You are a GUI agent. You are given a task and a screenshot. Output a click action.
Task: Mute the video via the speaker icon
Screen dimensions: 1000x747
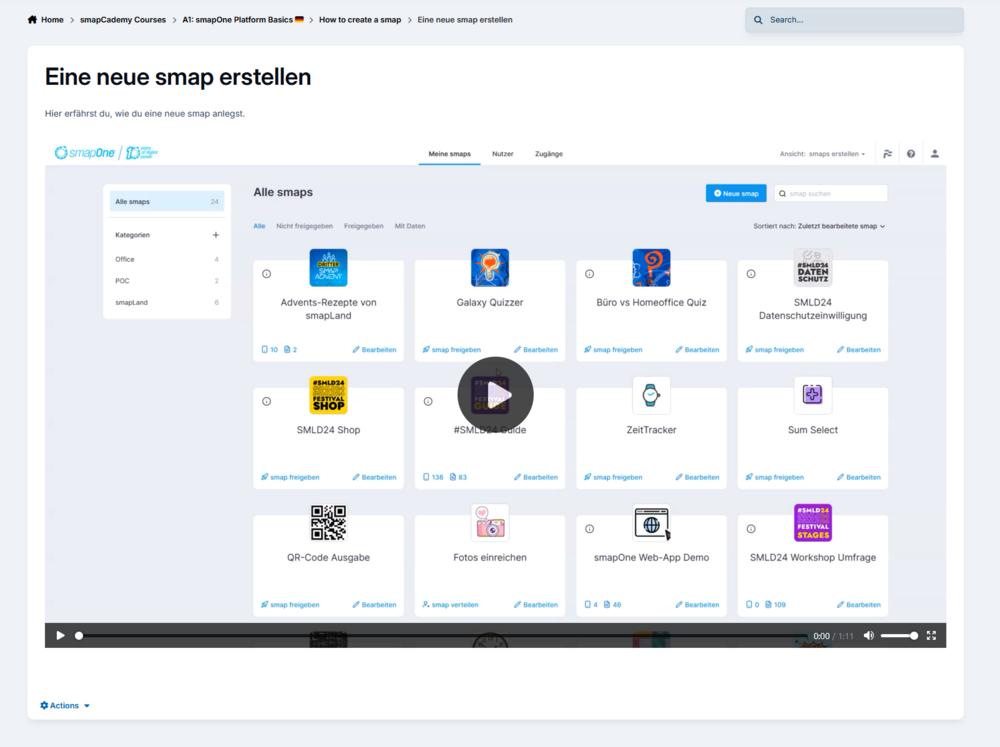click(x=869, y=635)
